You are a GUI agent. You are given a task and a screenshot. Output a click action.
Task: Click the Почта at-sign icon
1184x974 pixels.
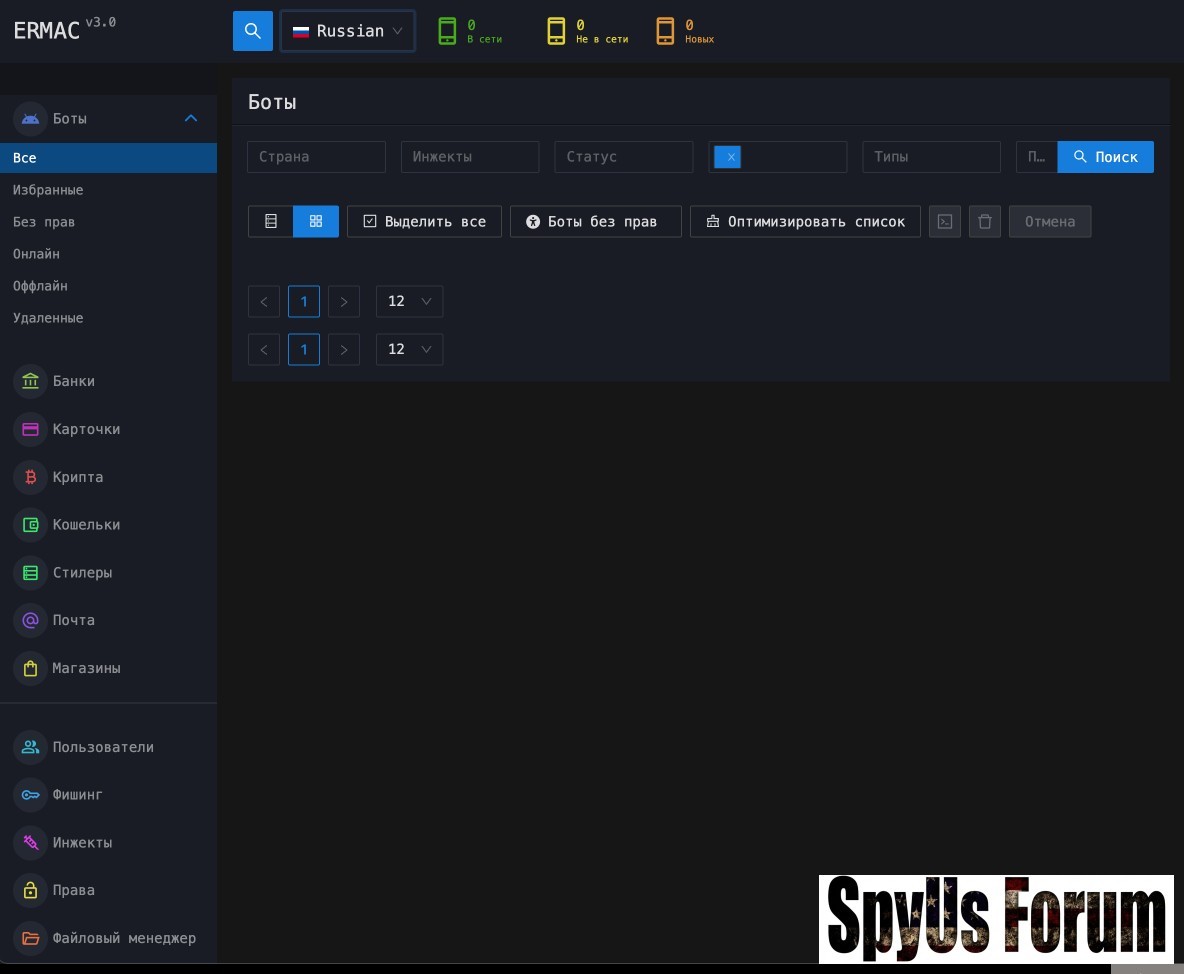tap(31, 620)
